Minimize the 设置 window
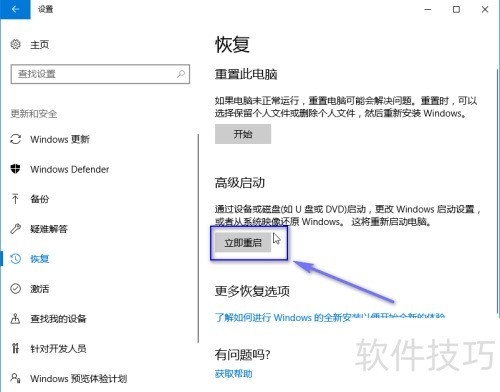 click(x=428, y=9)
